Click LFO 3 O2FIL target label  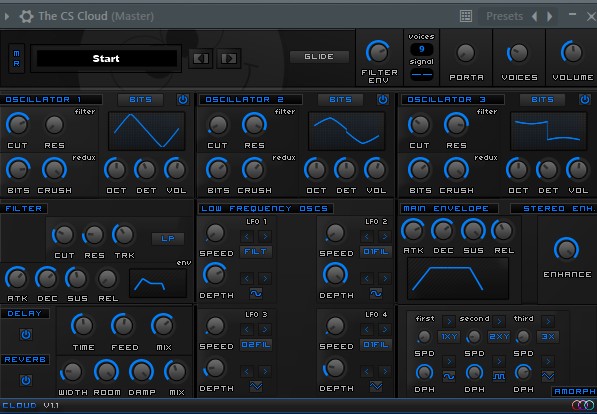(x=255, y=345)
